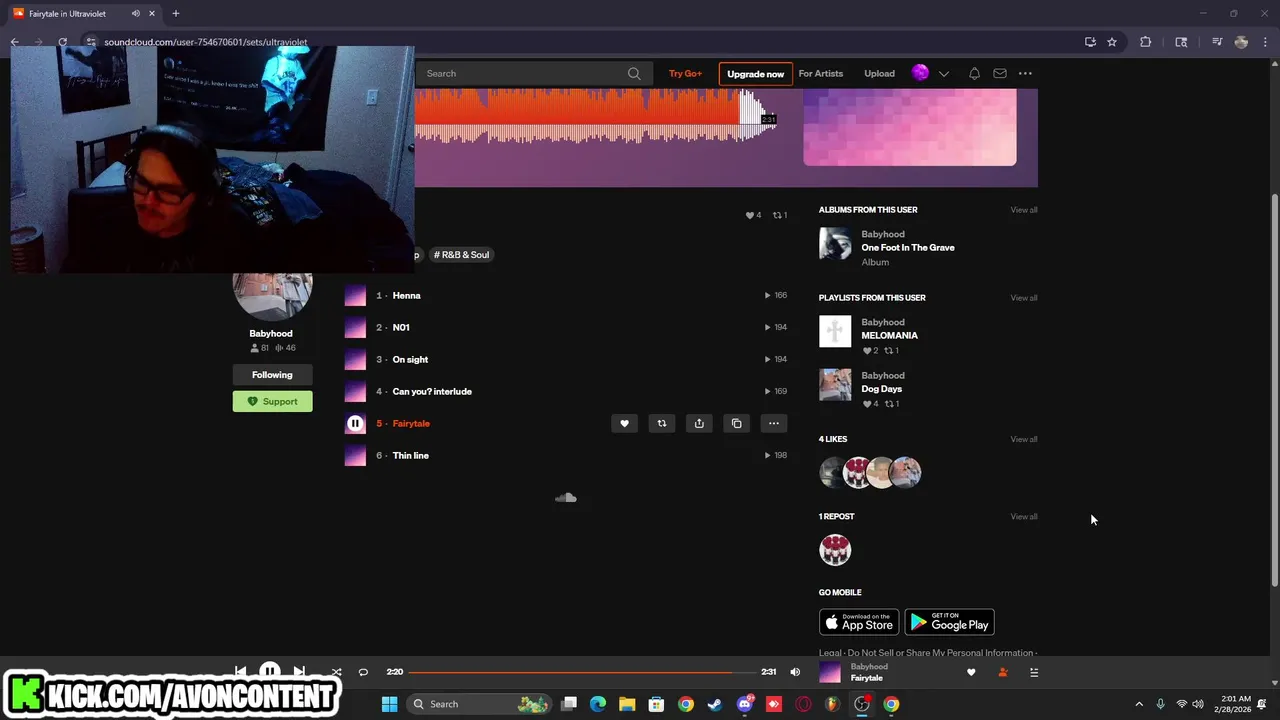Viewport: 1280px width, 720px height.
Task: Open the MELOMANIA playlist
Action: (x=889, y=335)
